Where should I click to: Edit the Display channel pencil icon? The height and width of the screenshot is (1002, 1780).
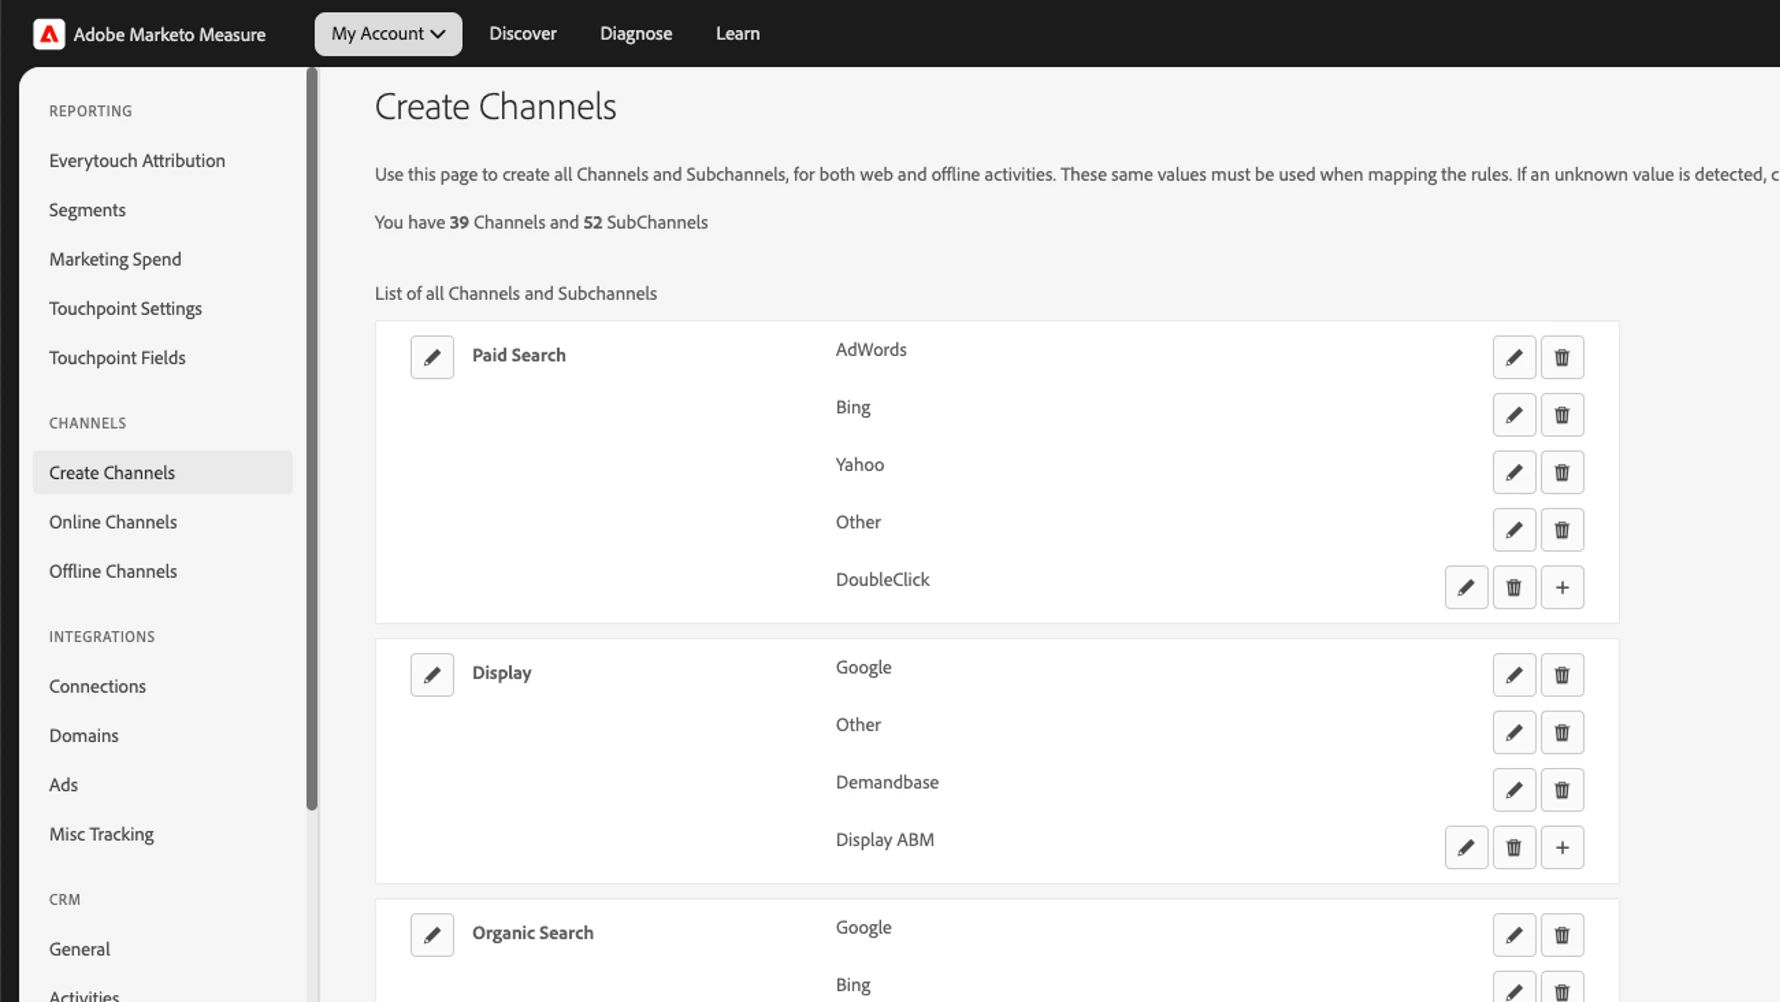click(432, 675)
